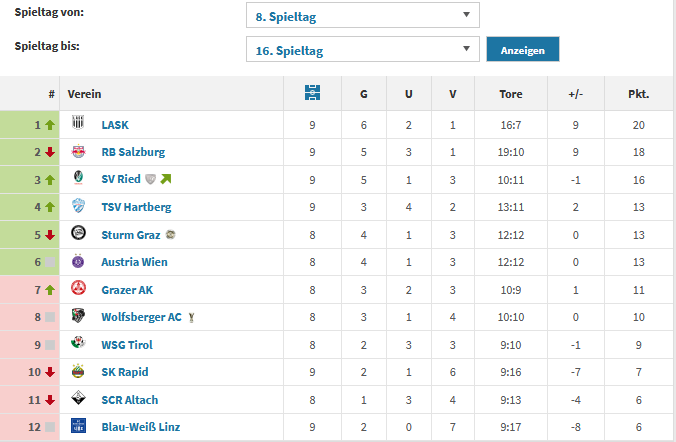Click the RB Salzburg club logo

pos(78,152)
